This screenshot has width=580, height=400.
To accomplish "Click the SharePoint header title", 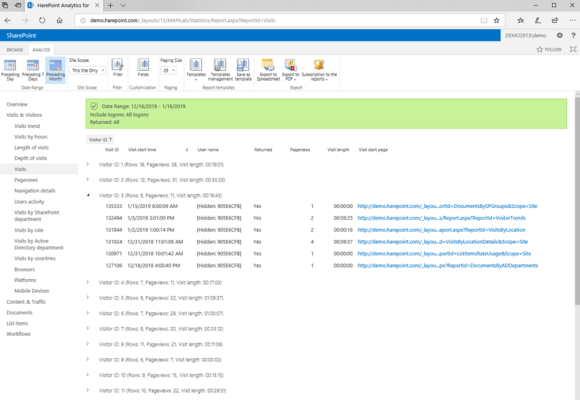I will [x=21, y=36].
